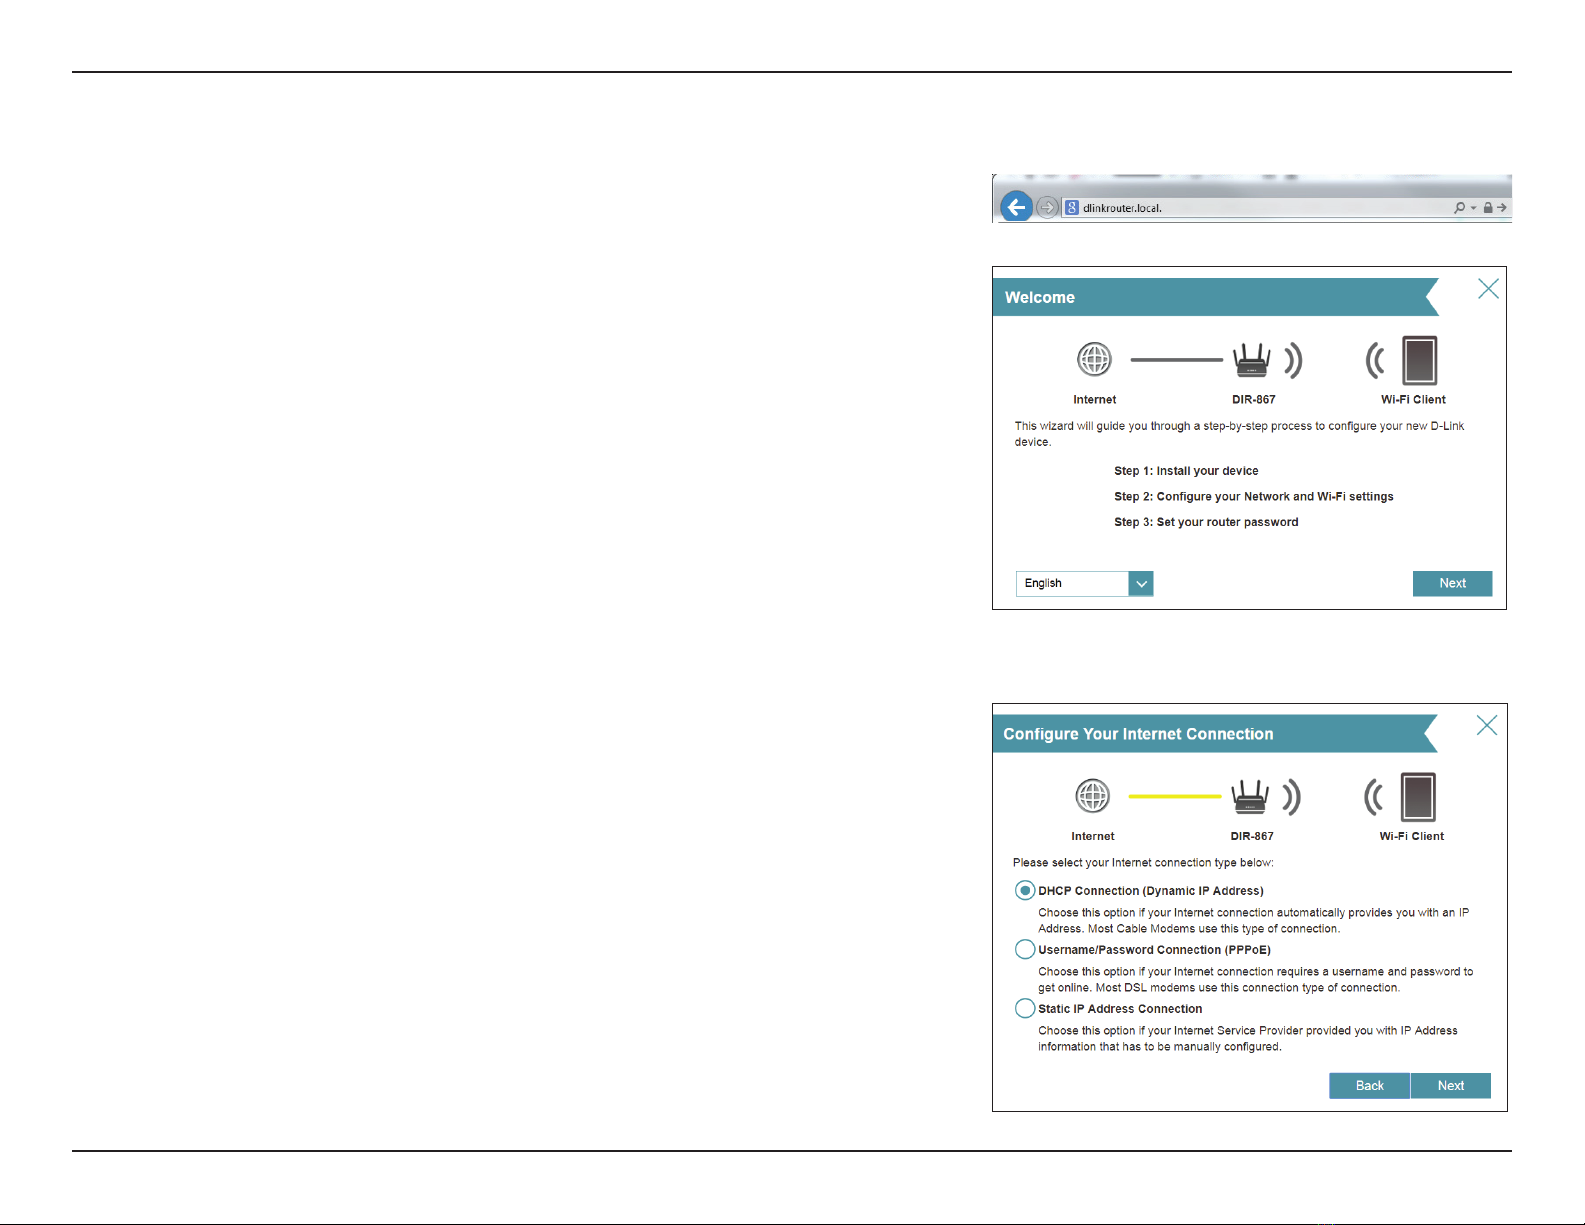This screenshot has width=1585, height=1225.
Task: Close the Welcome wizard dialog
Action: coord(1488,289)
